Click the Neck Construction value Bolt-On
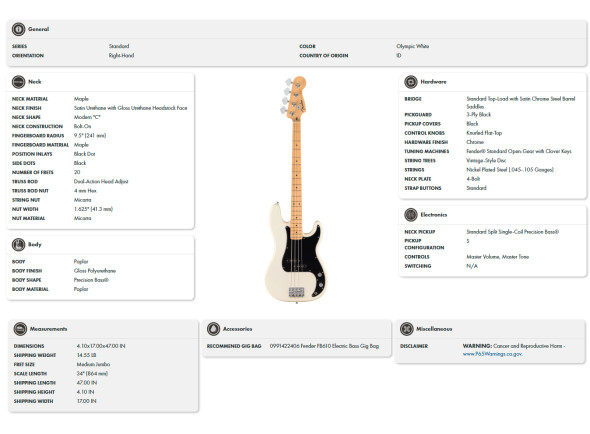Screen dimensions: 590x434 coord(82,126)
